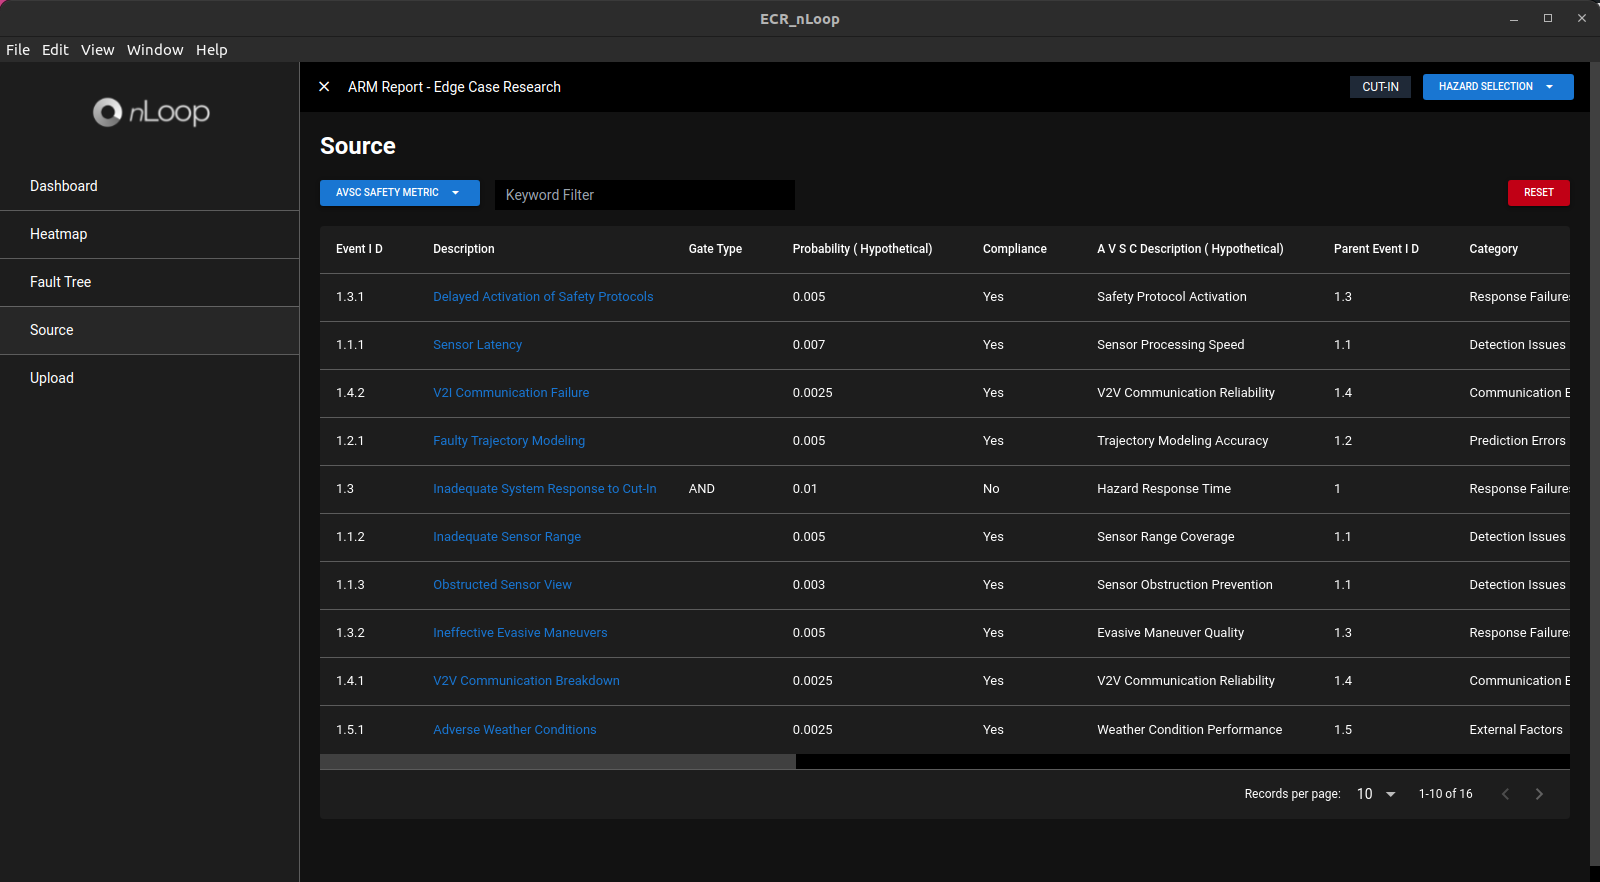This screenshot has width=1600, height=882.
Task: Sort by AVSC Description column header
Action: point(1190,249)
